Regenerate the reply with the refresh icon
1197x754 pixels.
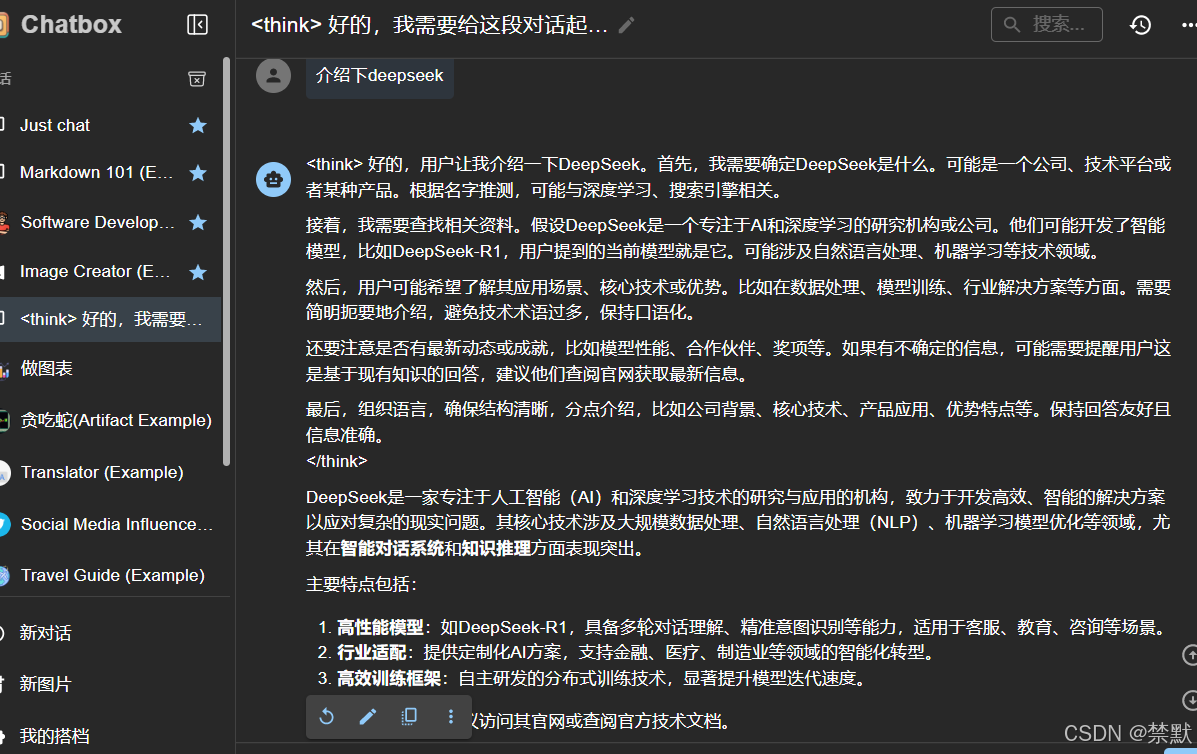tap(327, 717)
